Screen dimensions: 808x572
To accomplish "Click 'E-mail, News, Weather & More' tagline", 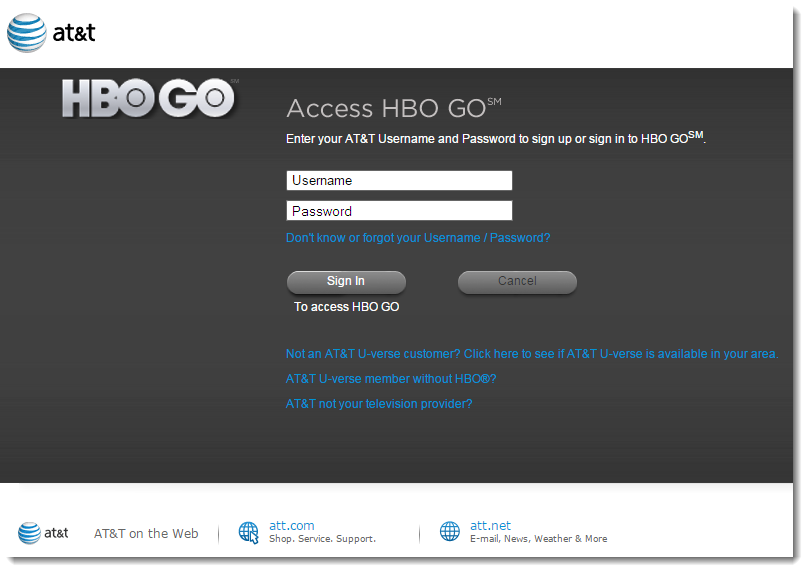I will pos(538,539).
